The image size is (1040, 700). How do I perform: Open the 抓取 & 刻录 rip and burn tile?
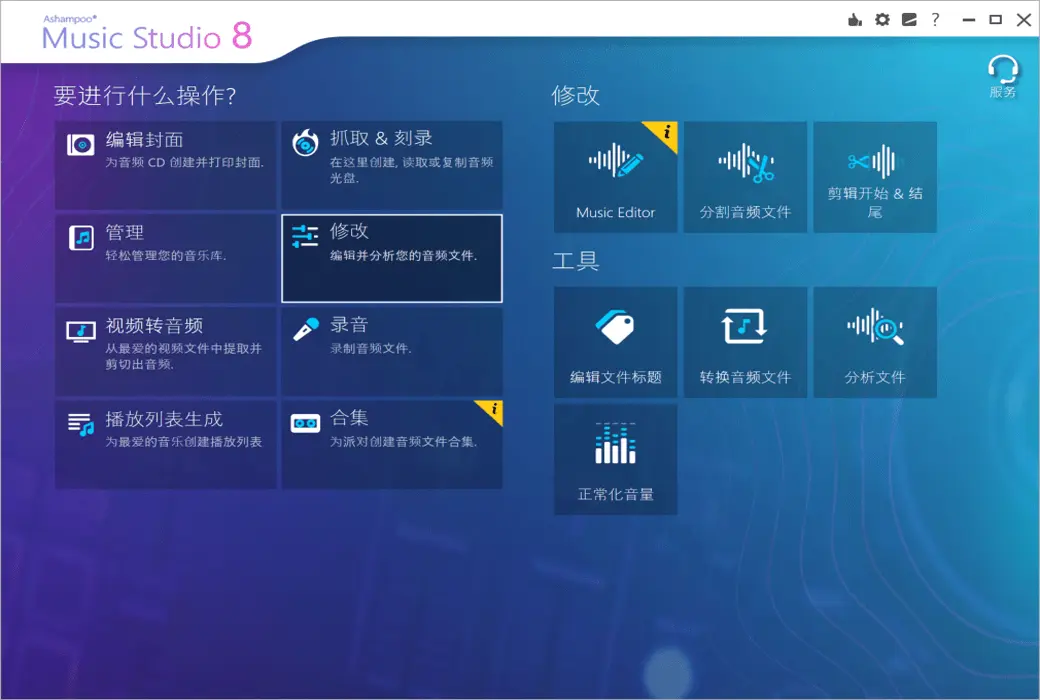[x=391, y=165]
